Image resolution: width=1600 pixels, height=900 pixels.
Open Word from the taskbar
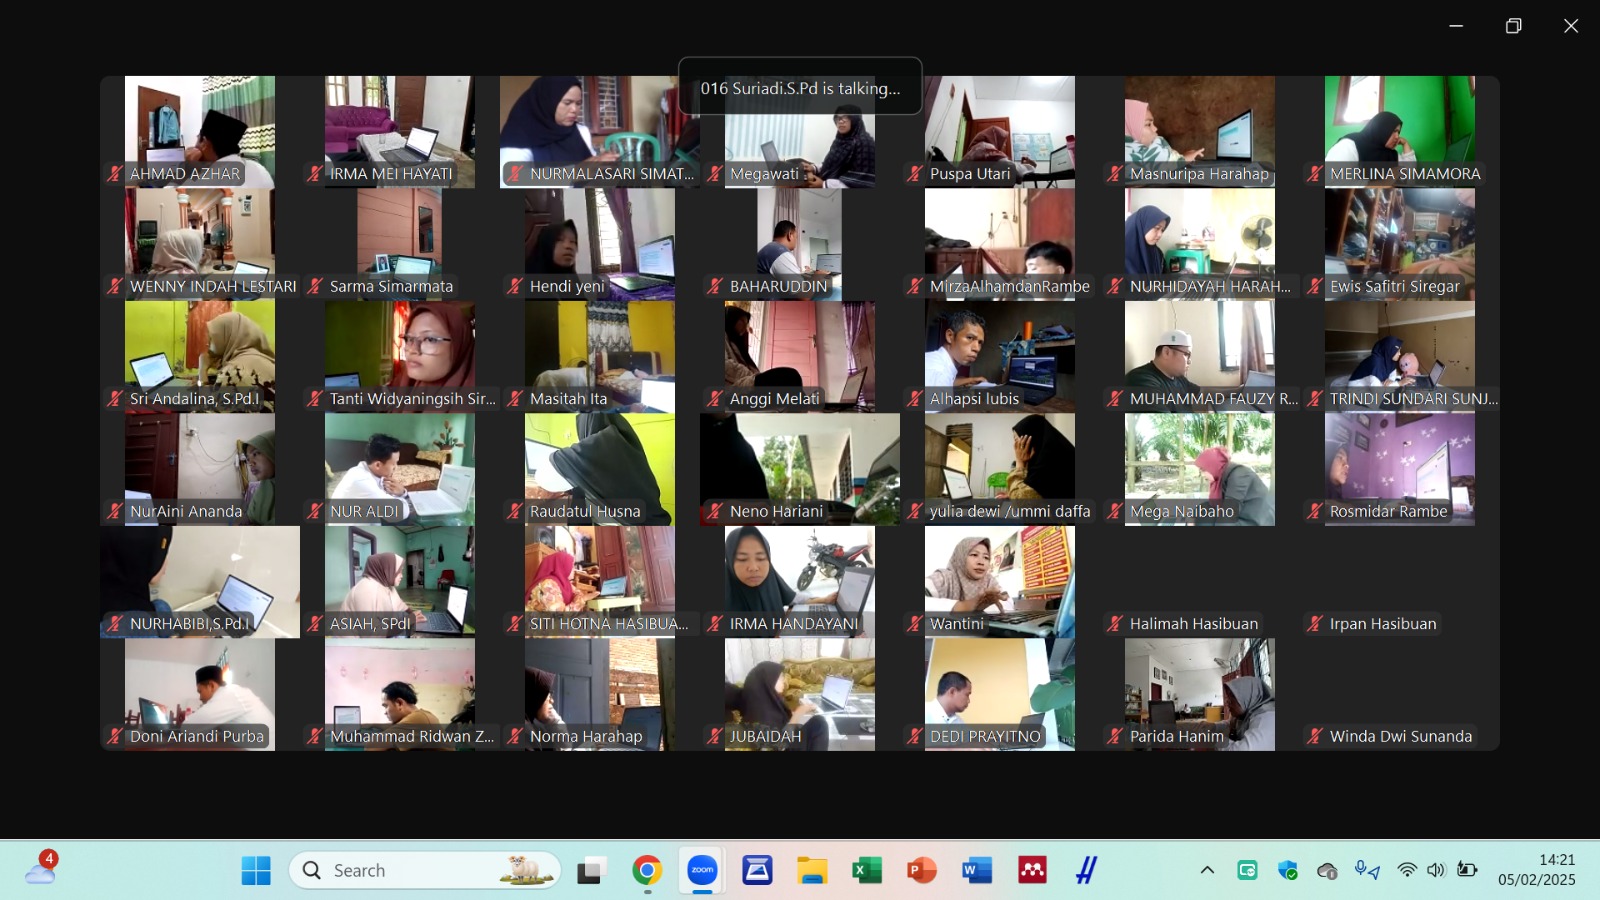(x=977, y=870)
